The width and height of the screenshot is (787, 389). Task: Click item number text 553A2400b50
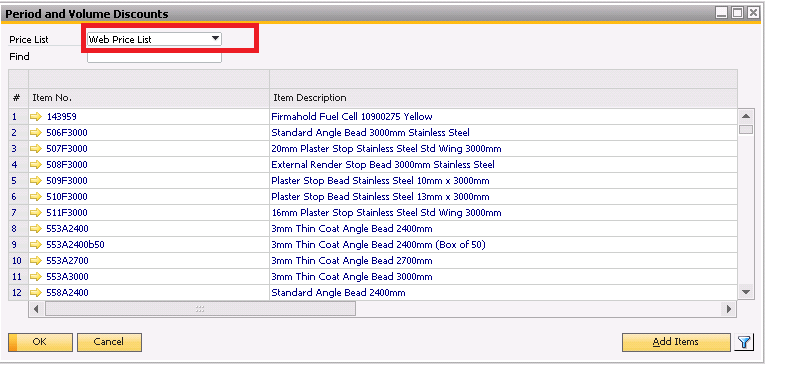point(75,245)
